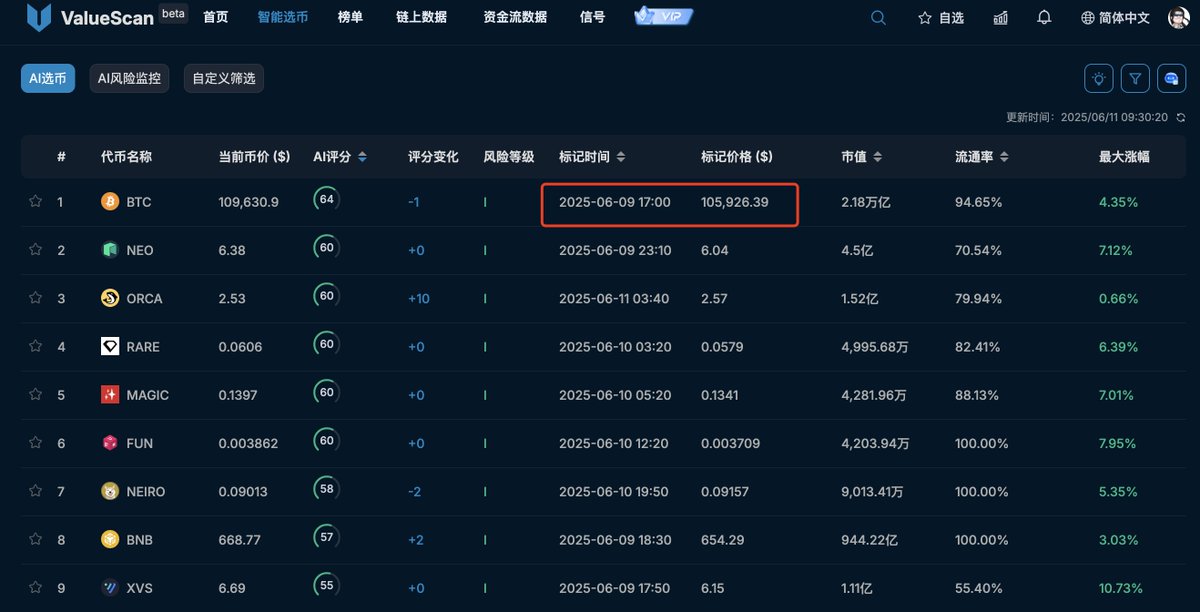The image size is (1200, 612).
Task: Click the XVS AI score ring 55
Action: coord(326,586)
